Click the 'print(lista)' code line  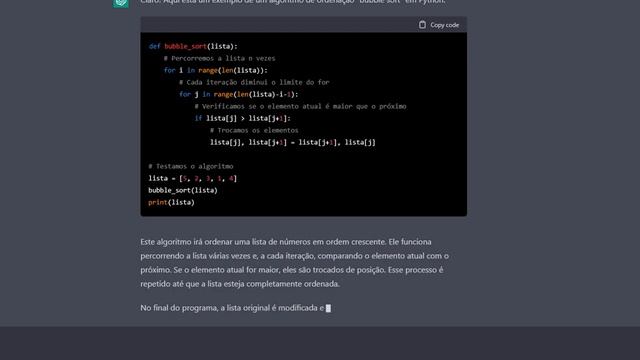tap(171, 202)
